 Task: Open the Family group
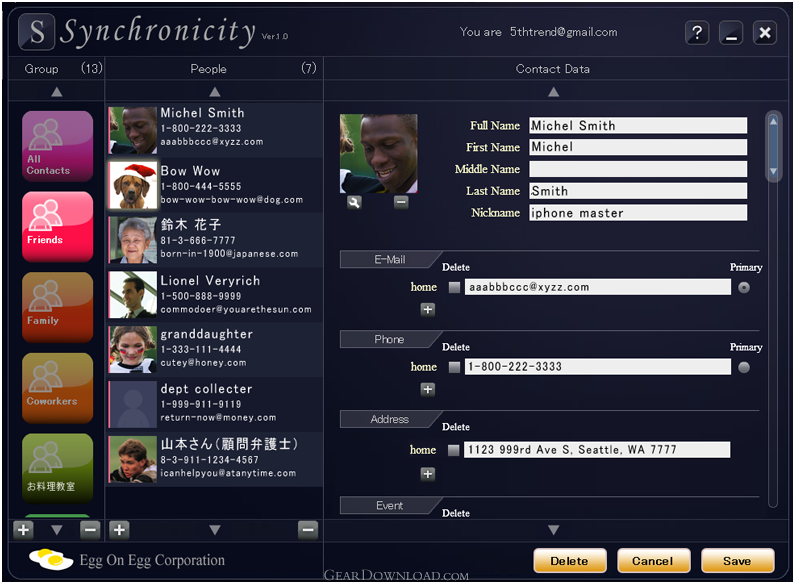pos(57,307)
